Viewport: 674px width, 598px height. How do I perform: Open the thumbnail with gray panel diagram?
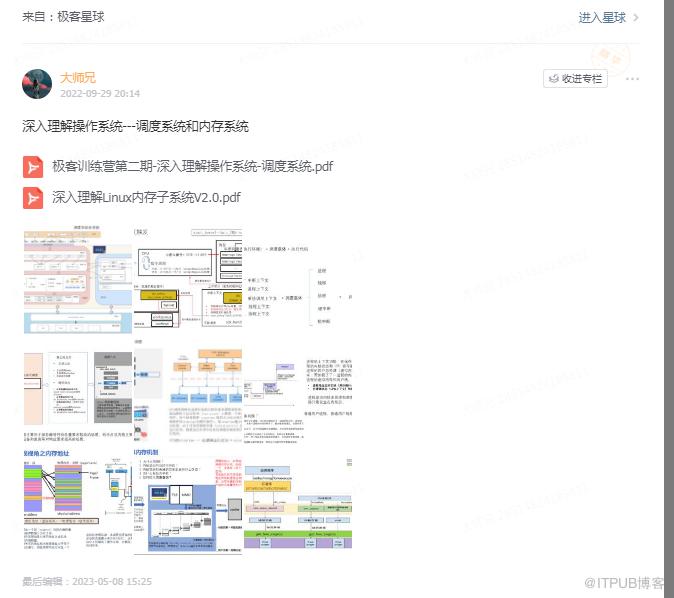coord(78,389)
